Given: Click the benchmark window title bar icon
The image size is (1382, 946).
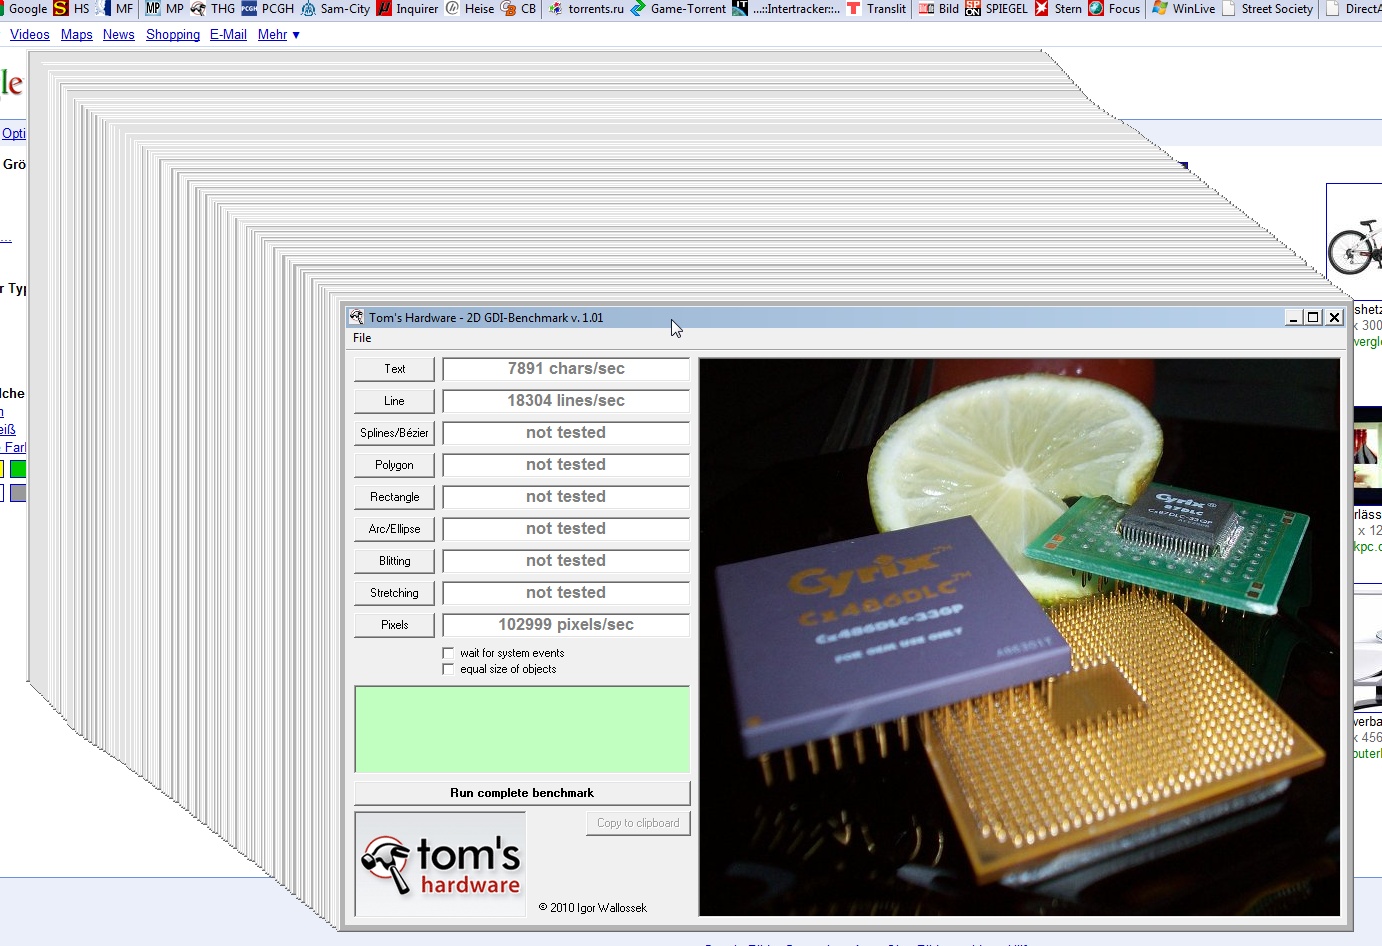Looking at the screenshot, I should 356,317.
